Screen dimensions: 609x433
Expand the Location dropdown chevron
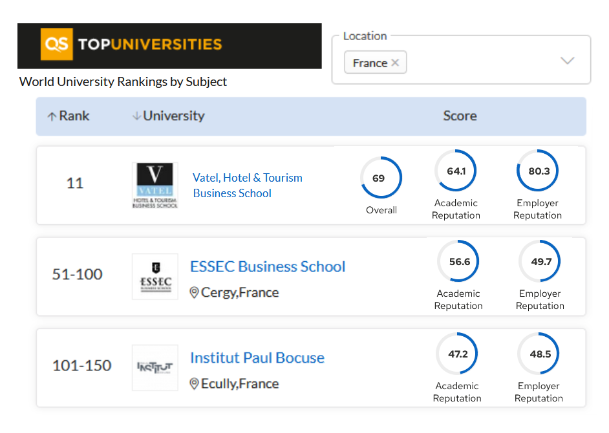567,61
